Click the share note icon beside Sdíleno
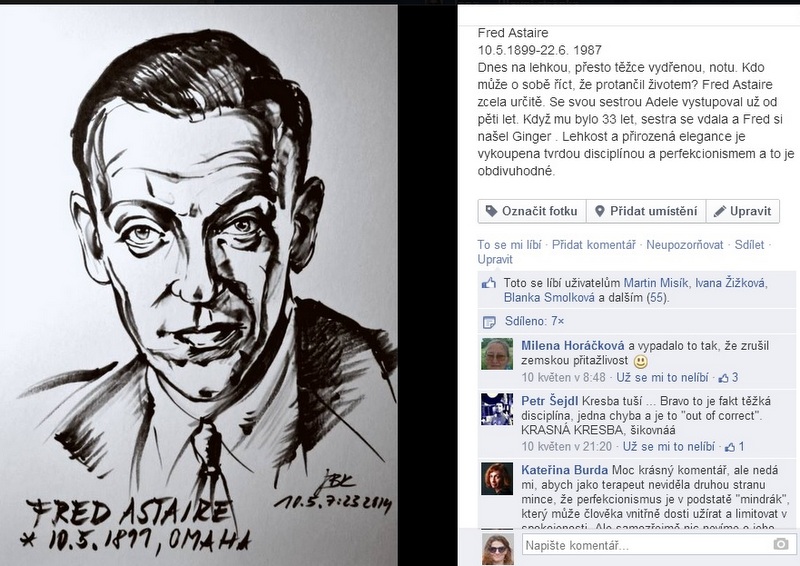 489,322
